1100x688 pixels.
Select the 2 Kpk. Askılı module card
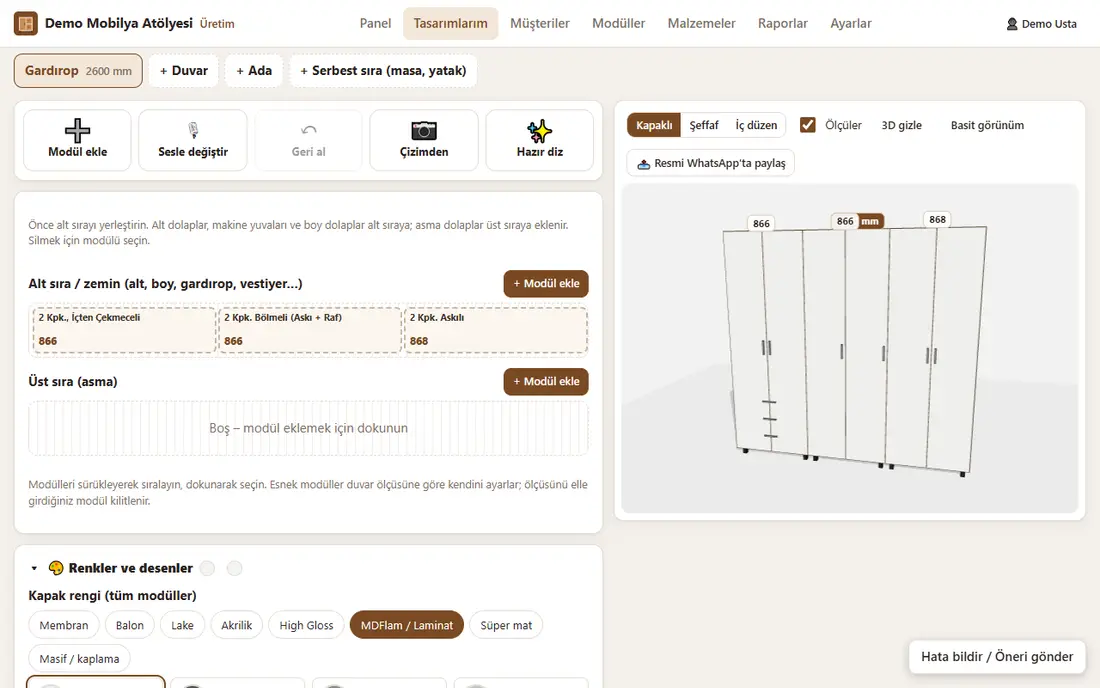[495, 330]
